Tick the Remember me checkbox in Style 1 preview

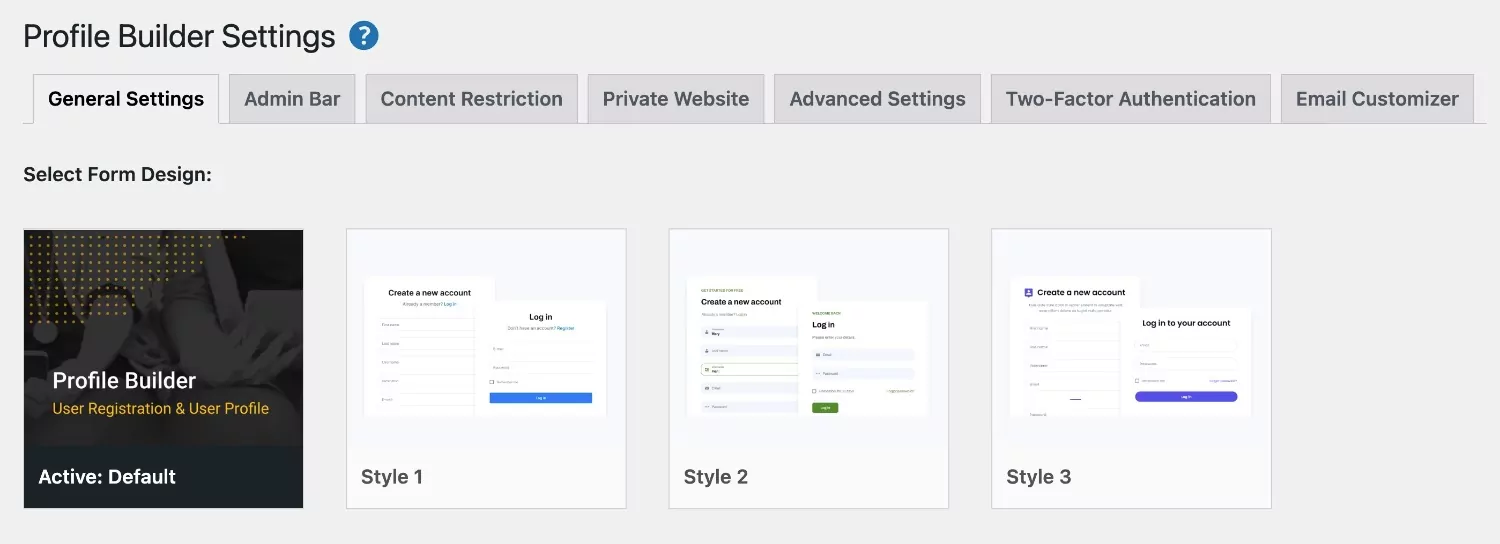pos(492,382)
